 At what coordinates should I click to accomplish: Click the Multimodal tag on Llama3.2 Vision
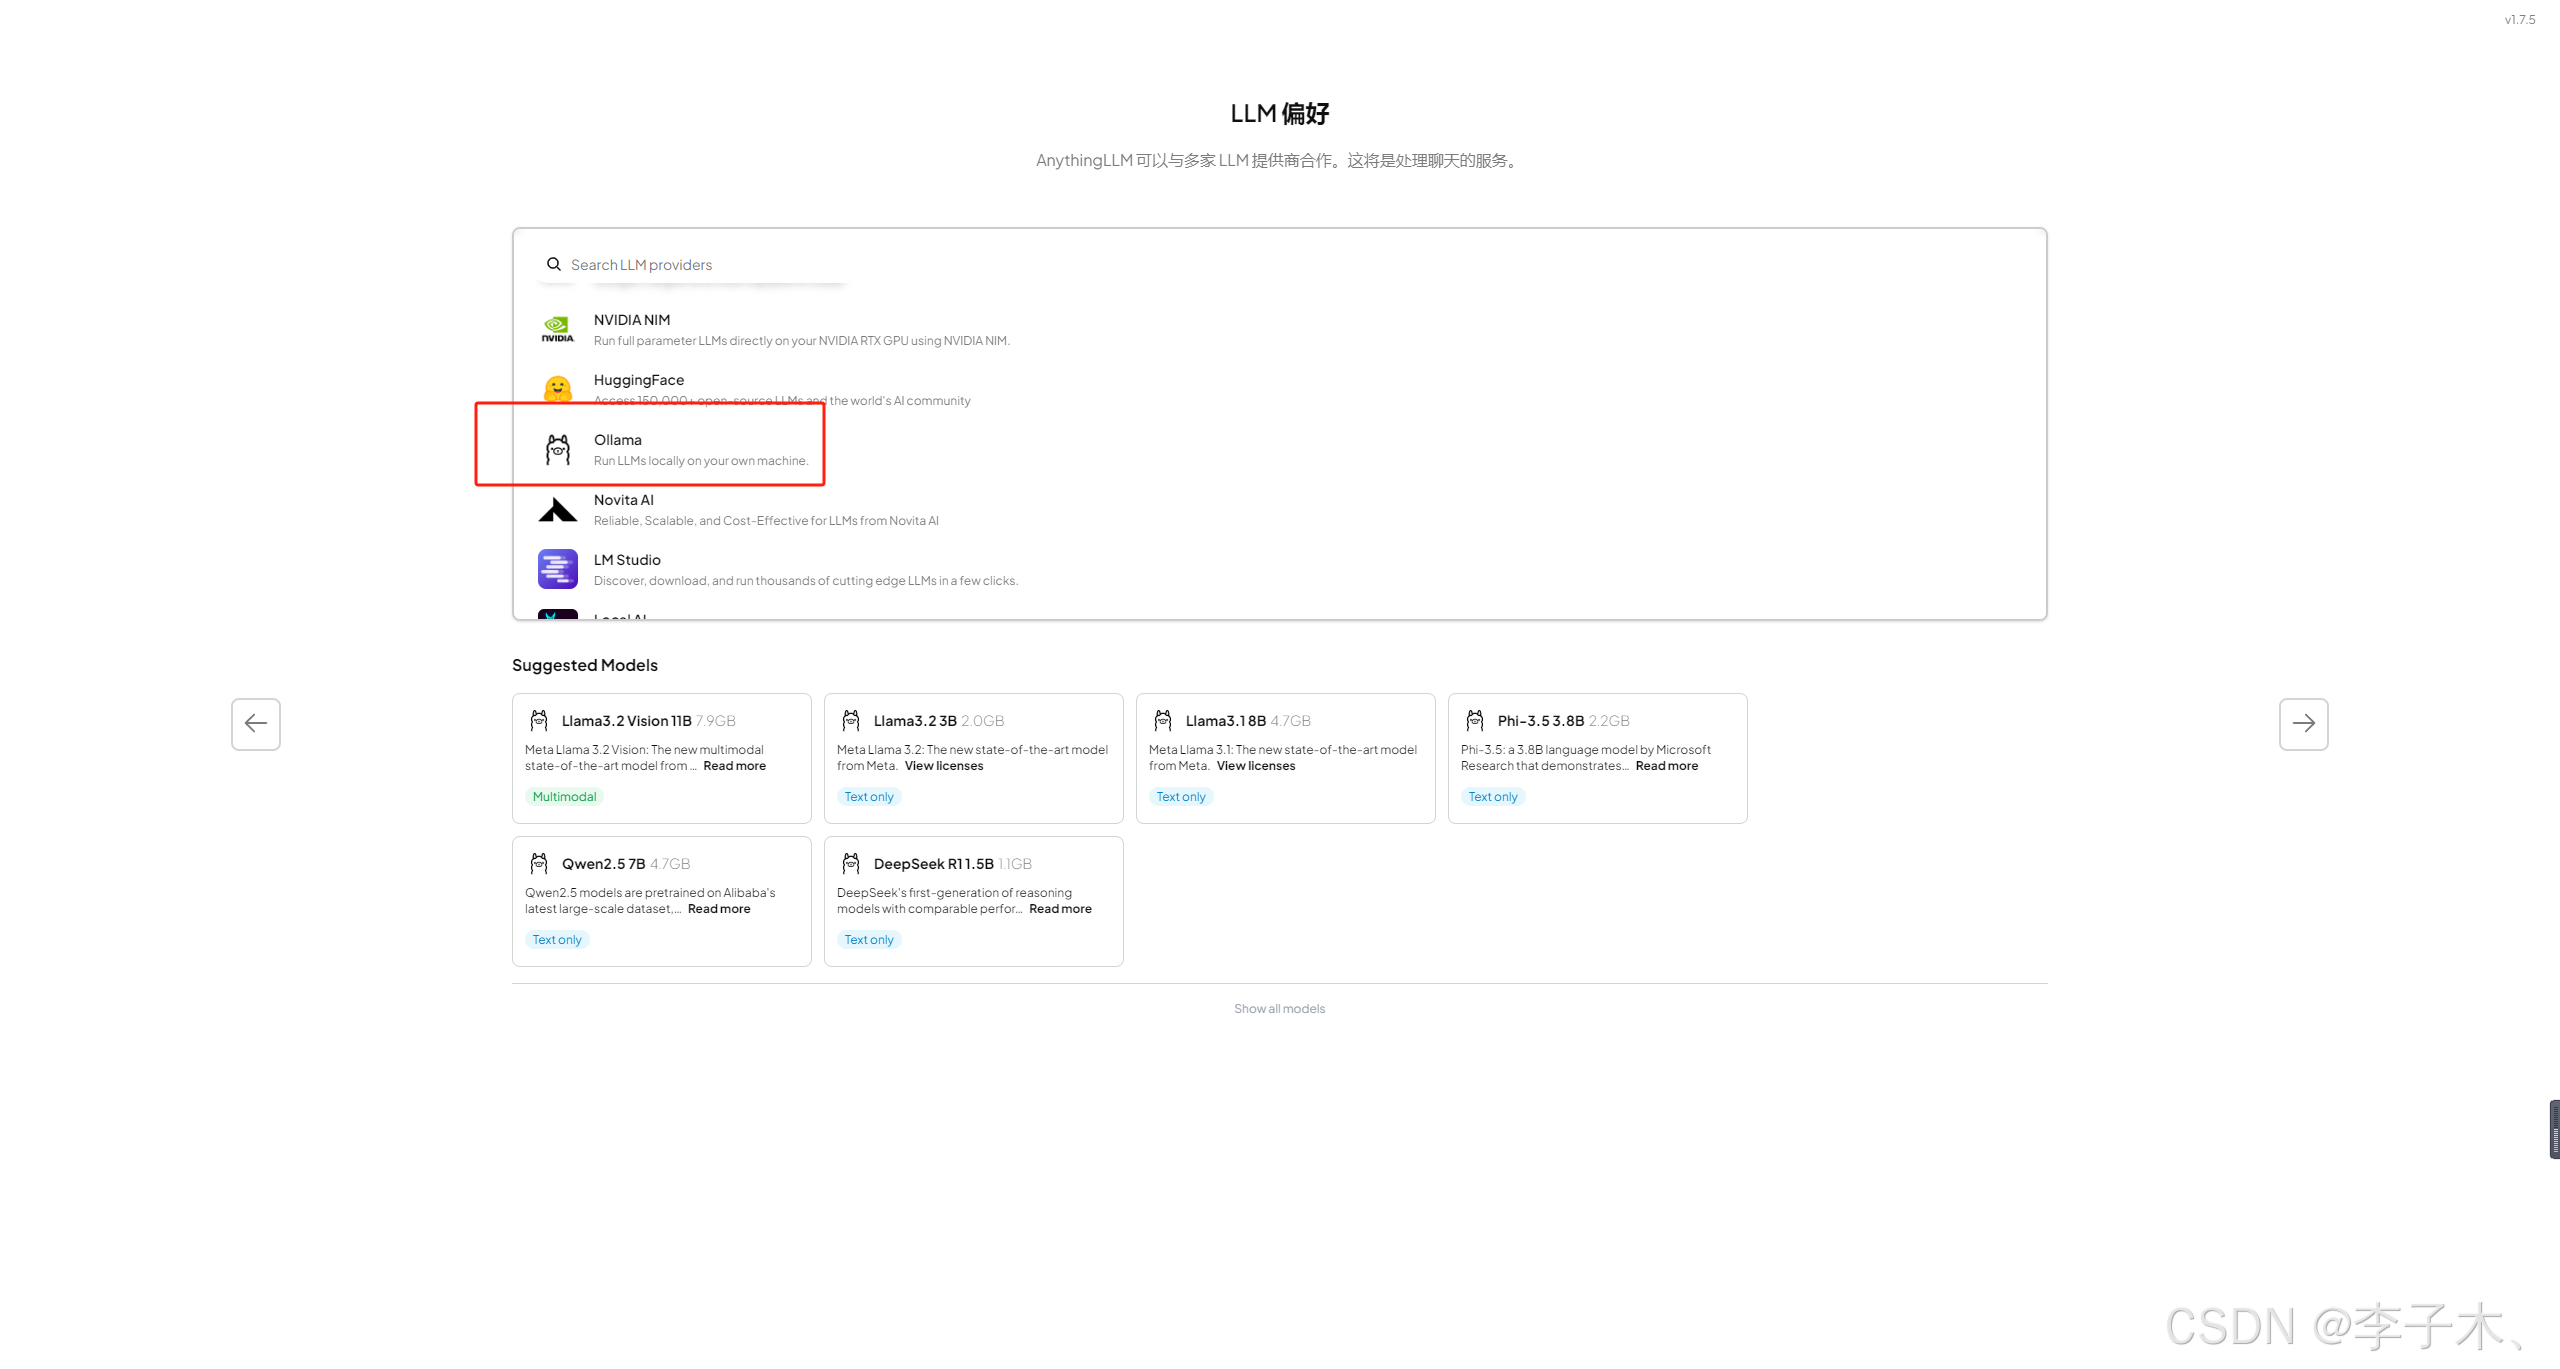(x=564, y=797)
